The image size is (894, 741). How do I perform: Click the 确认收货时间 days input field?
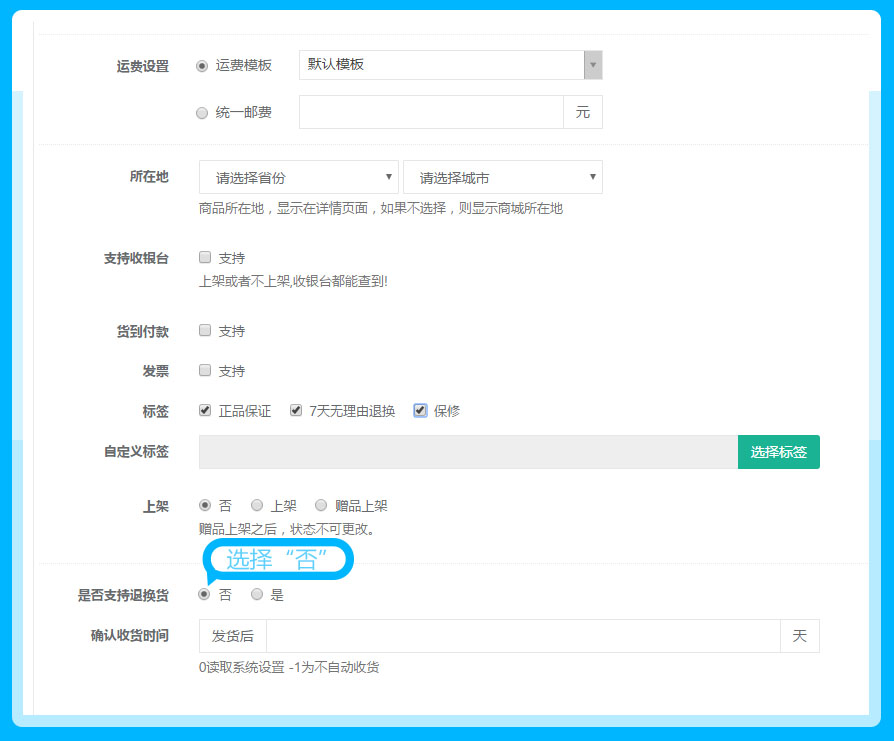(522, 636)
